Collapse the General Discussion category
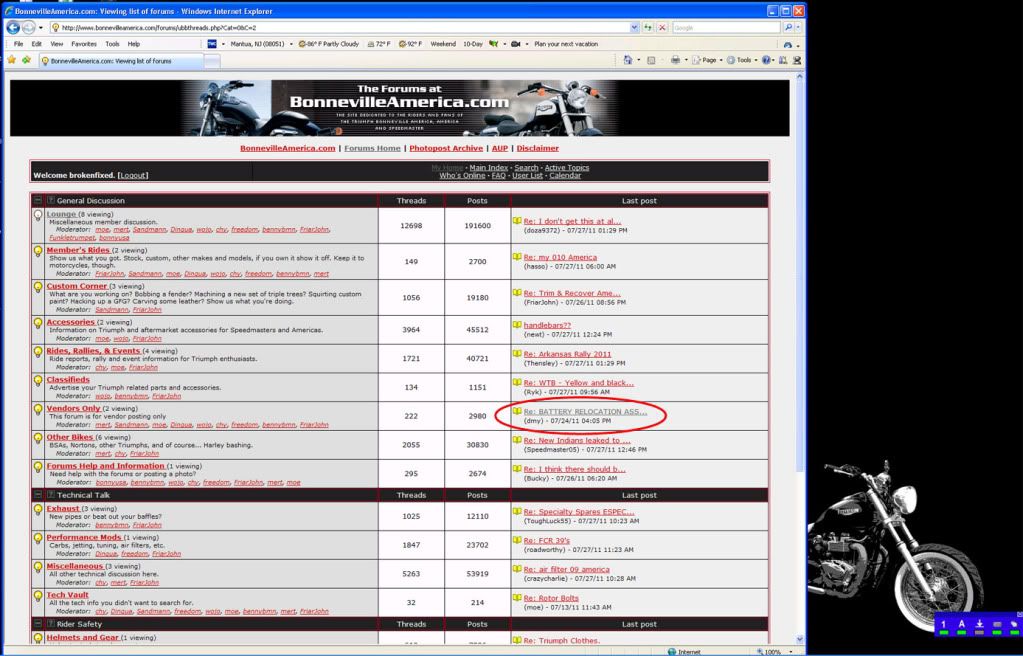 pos(37,201)
